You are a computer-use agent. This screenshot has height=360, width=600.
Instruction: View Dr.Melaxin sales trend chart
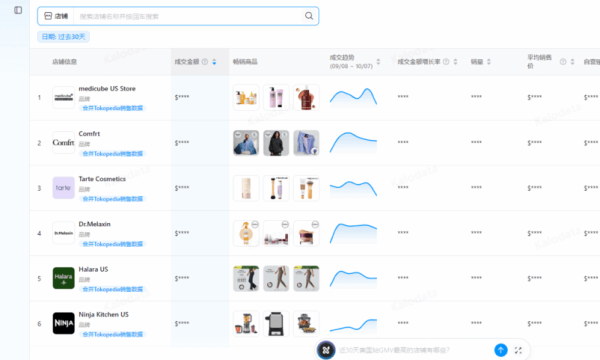click(x=353, y=233)
